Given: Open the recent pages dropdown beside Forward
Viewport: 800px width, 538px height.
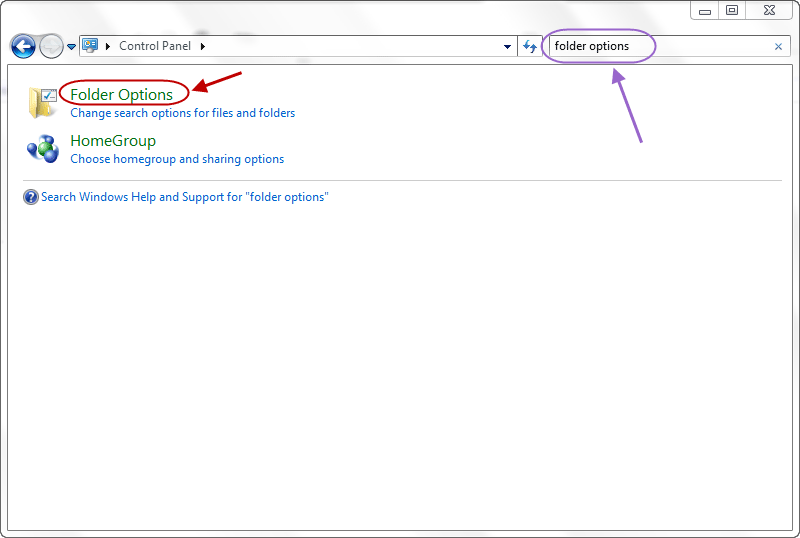Looking at the screenshot, I should pos(71,47).
